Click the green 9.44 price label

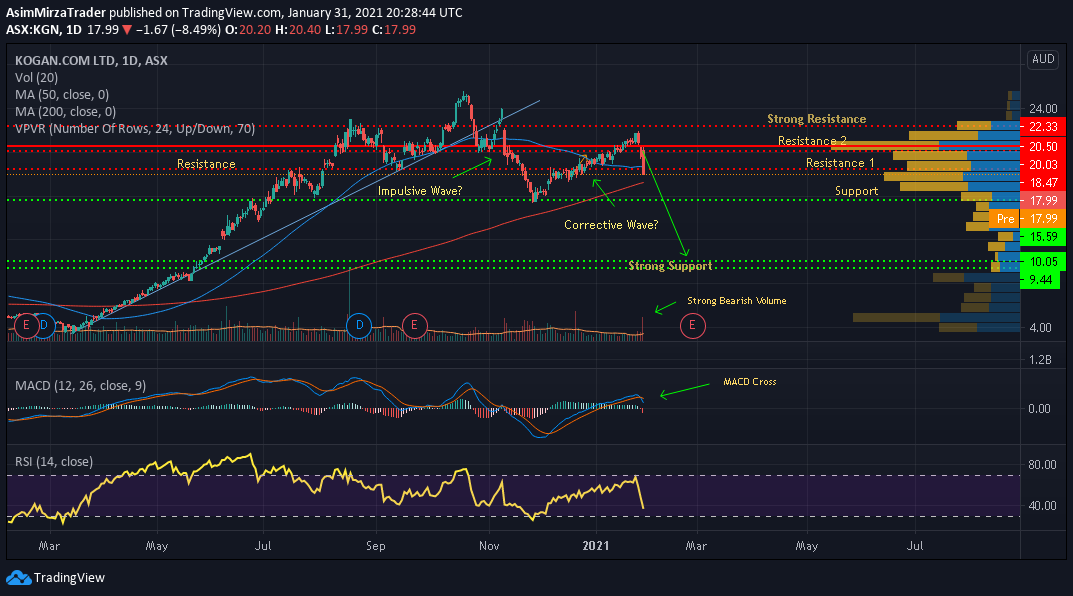click(x=1040, y=279)
